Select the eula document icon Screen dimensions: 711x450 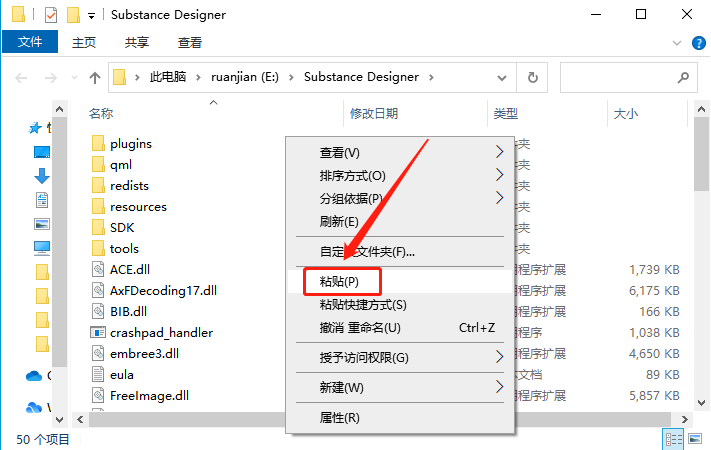(98, 374)
